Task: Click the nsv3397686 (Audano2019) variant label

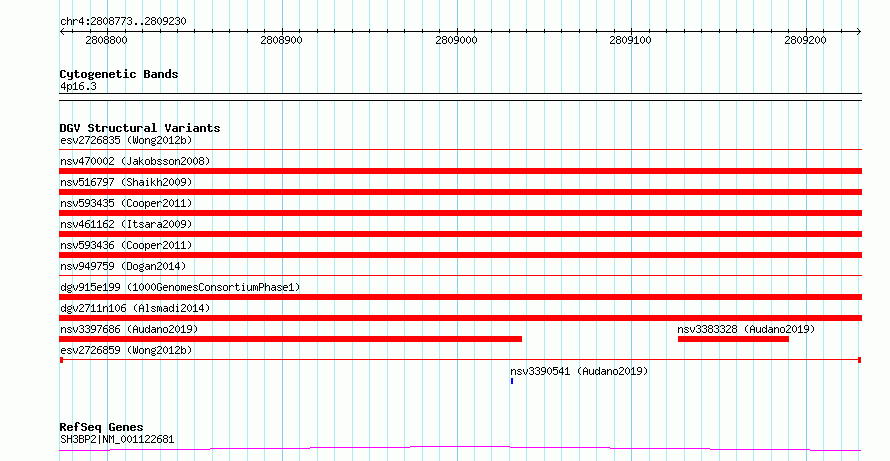Action: [129, 329]
